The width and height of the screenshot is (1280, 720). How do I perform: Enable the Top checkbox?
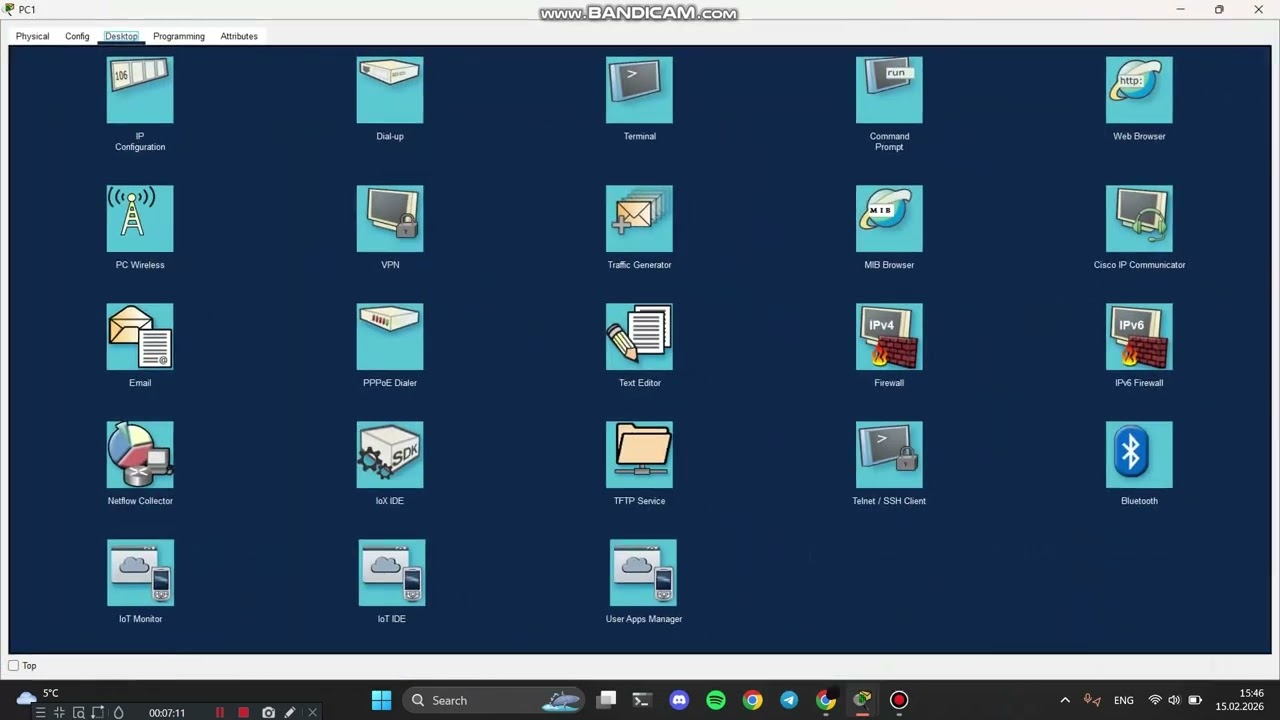pos(14,665)
